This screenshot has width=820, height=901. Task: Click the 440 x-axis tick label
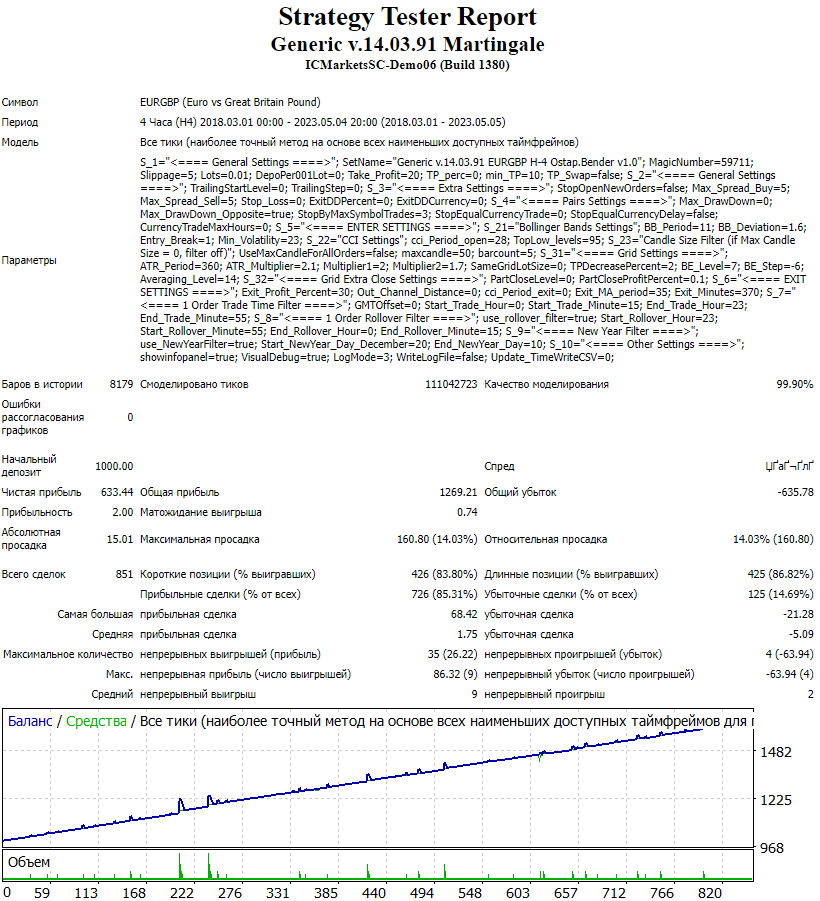(x=374, y=894)
